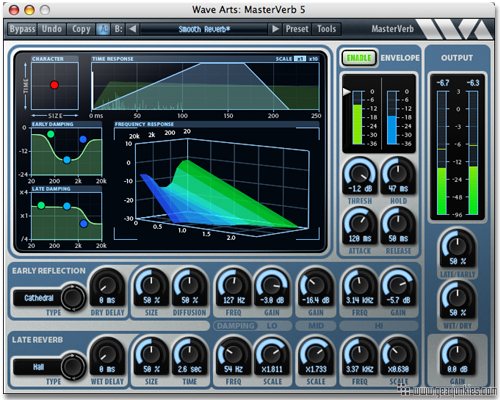The image size is (500, 400).
Task: Click the early MID GAIN knob at -16.4 dB
Action: point(315,287)
